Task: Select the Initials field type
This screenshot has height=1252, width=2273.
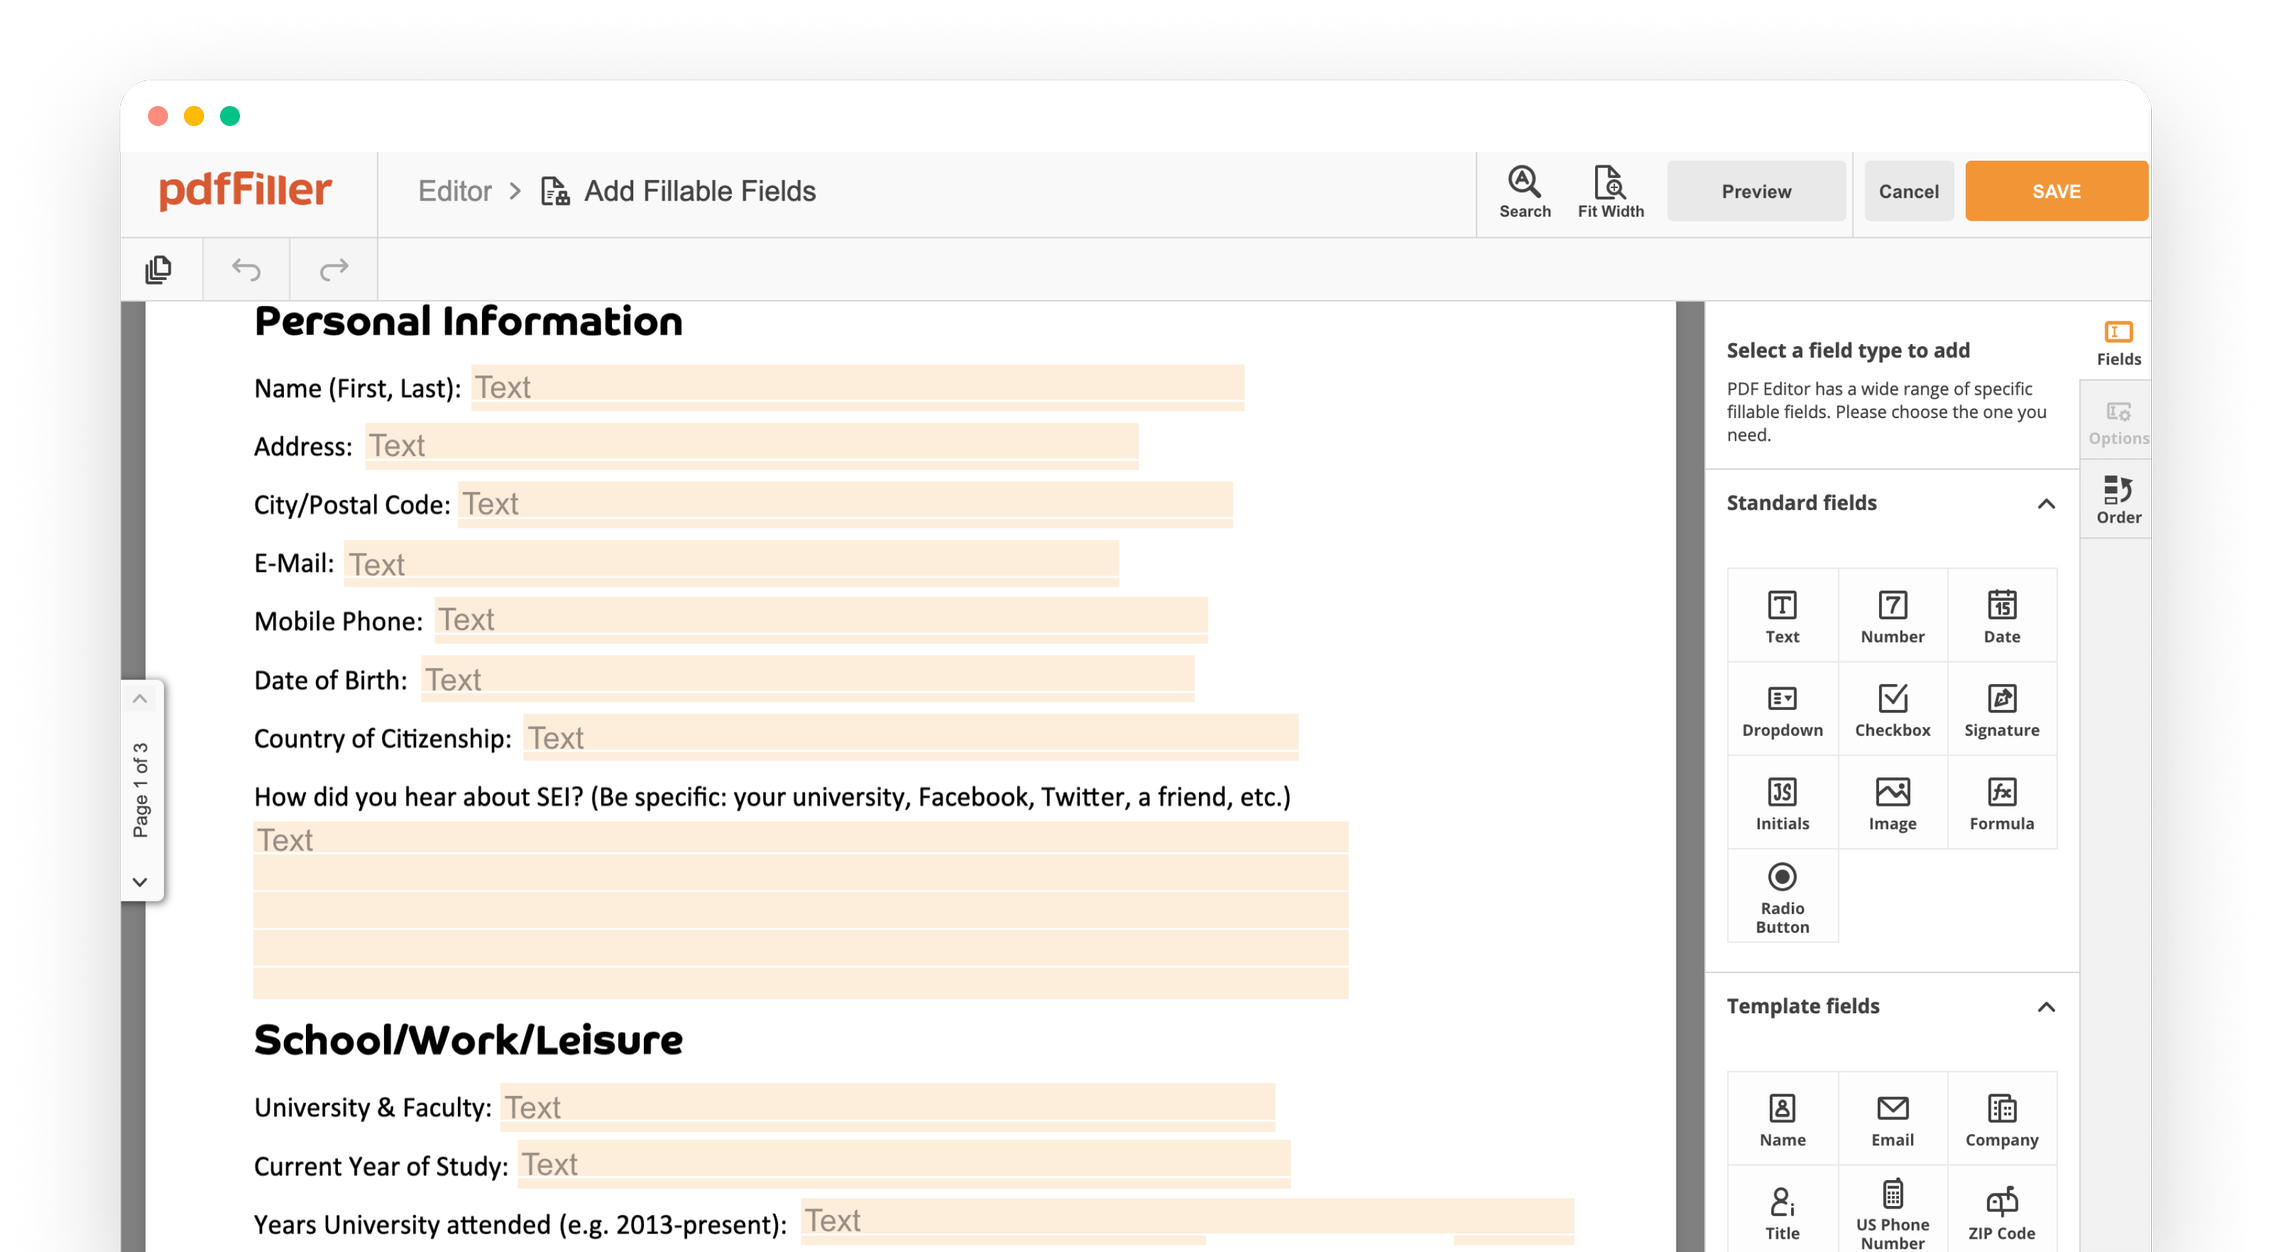Action: (x=1782, y=803)
